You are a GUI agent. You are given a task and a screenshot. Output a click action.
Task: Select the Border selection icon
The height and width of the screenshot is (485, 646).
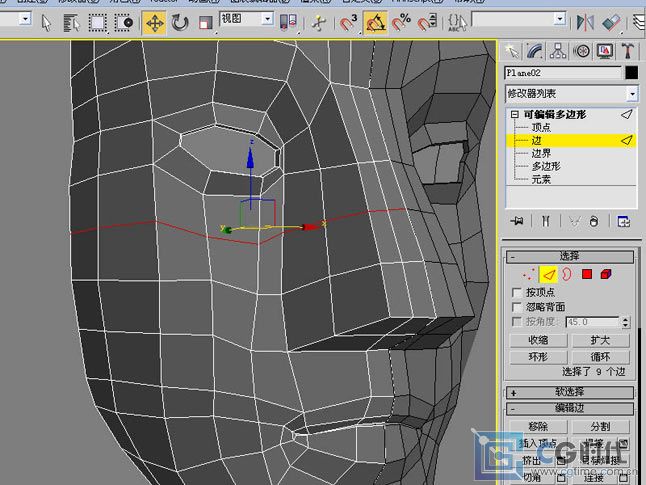567,274
